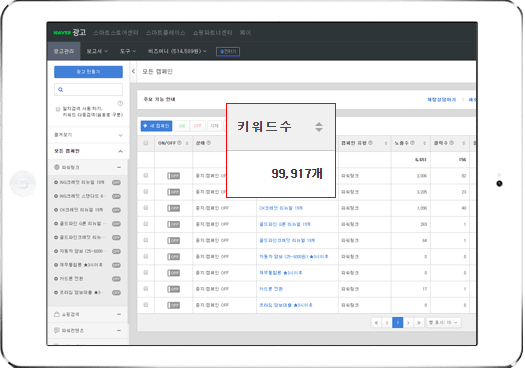Viewport: 525px width, 368px height.
Task: Tick checkbox for OK크레딧 리뉴얼 campaign row
Action: coord(146,208)
